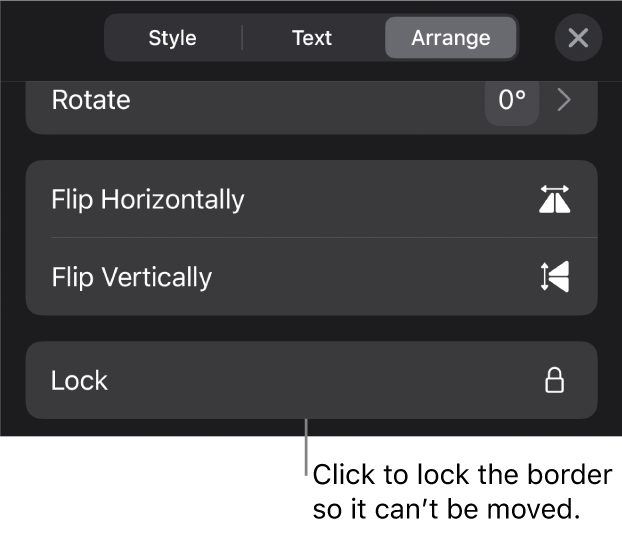The height and width of the screenshot is (535, 622).
Task: Click the triangle icon with vertical arrow
Action: (x=554, y=276)
